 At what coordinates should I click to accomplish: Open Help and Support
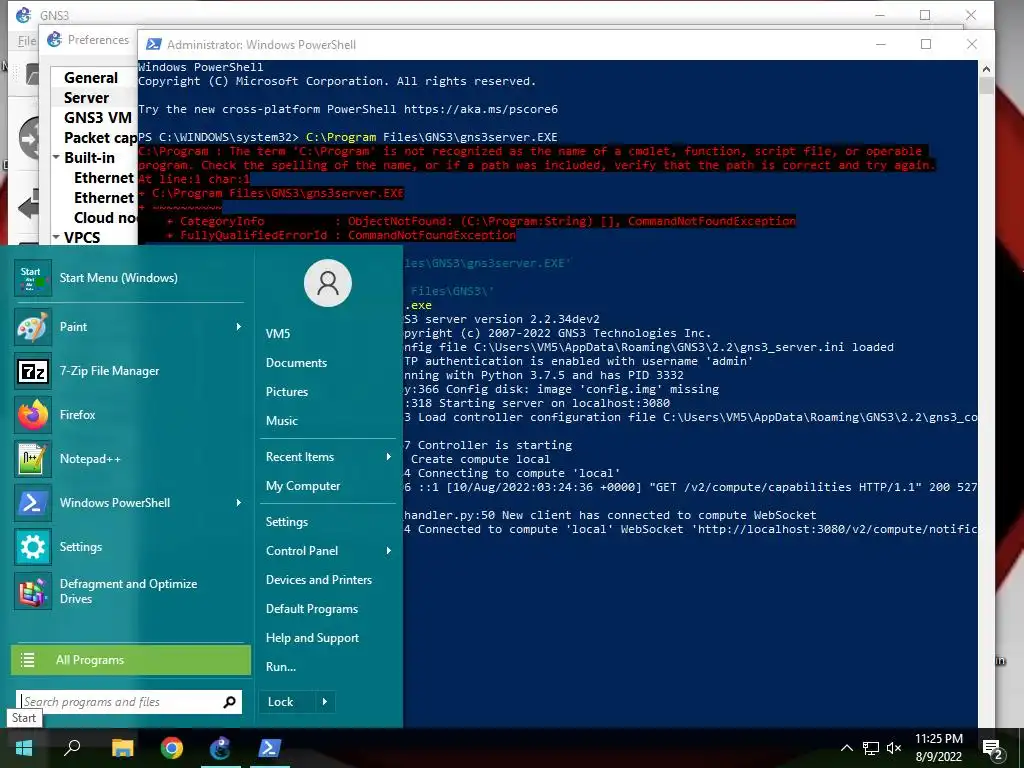[x=312, y=638]
